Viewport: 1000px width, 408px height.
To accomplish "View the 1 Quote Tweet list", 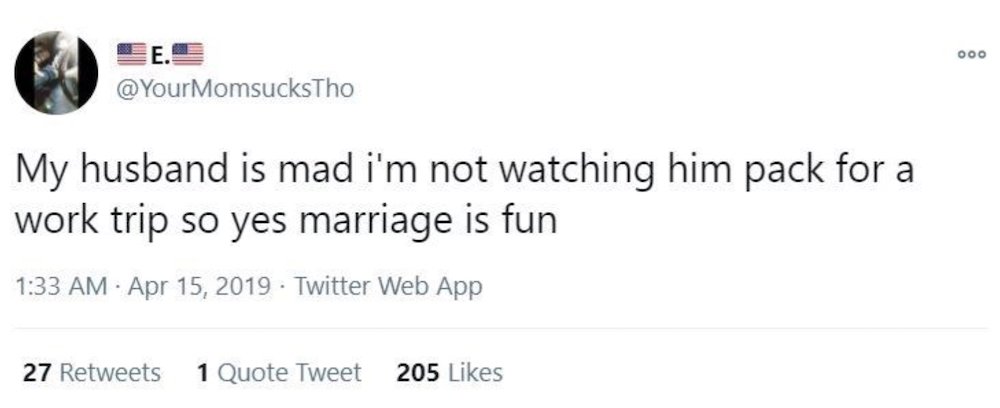I will (279, 372).
